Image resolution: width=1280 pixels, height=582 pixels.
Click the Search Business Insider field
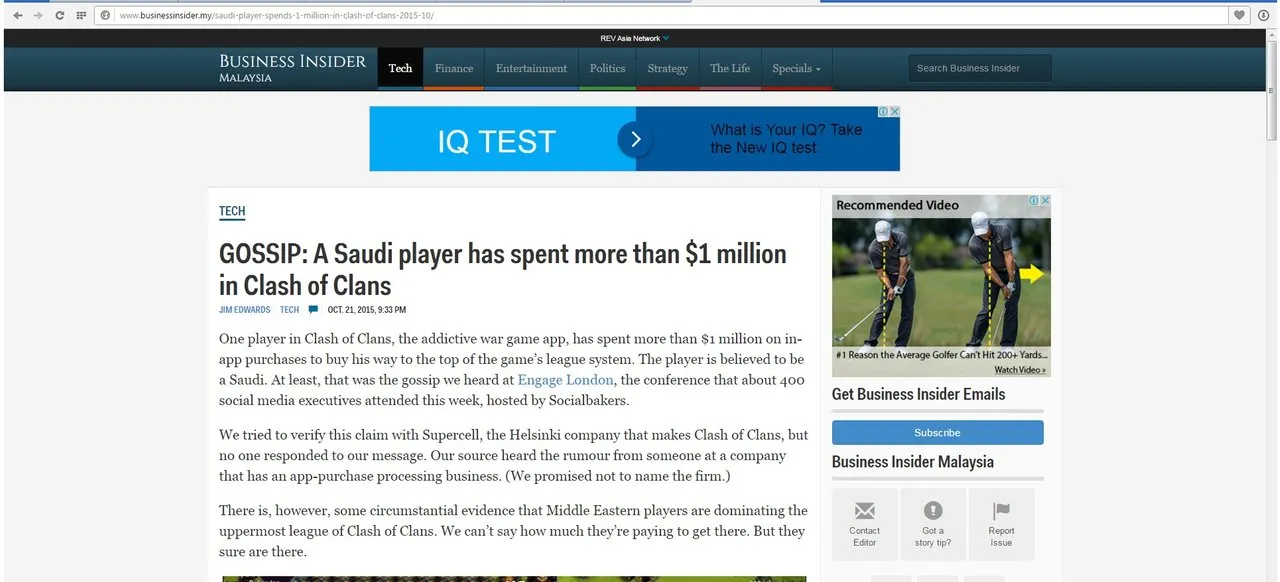coord(980,68)
